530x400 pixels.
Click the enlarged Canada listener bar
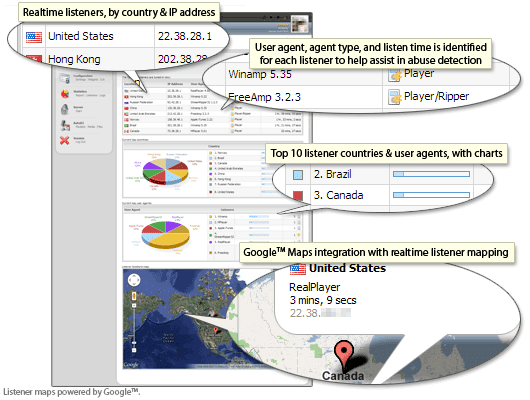click(431, 195)
